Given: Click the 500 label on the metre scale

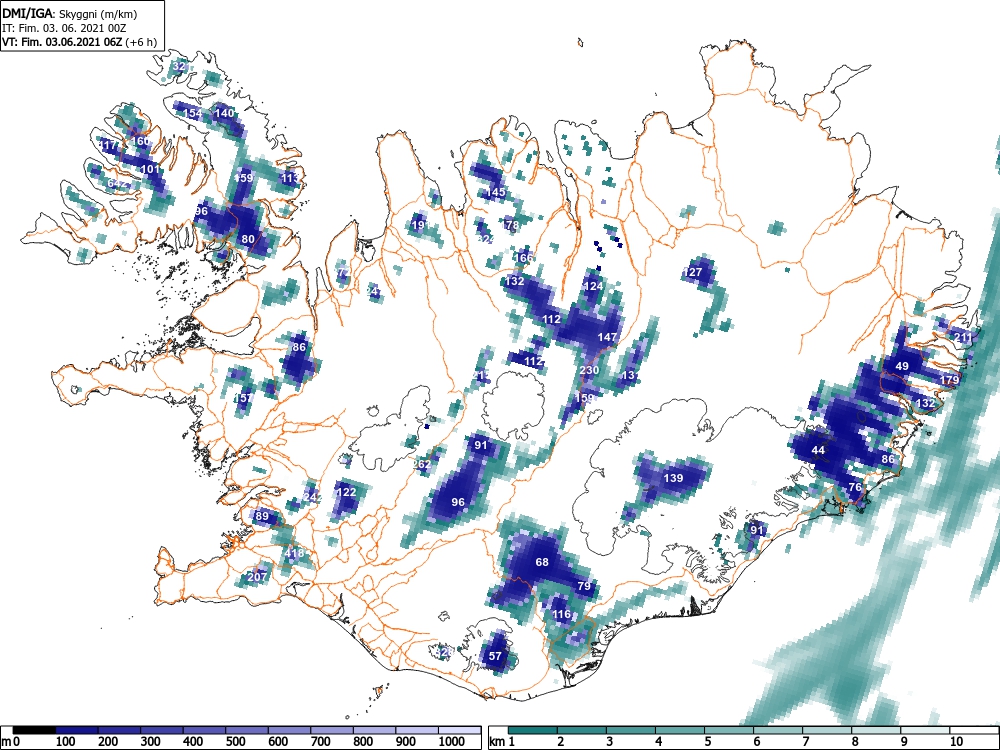Looking at the screenshot, I should pyautogui.click(x=236, y=742).
